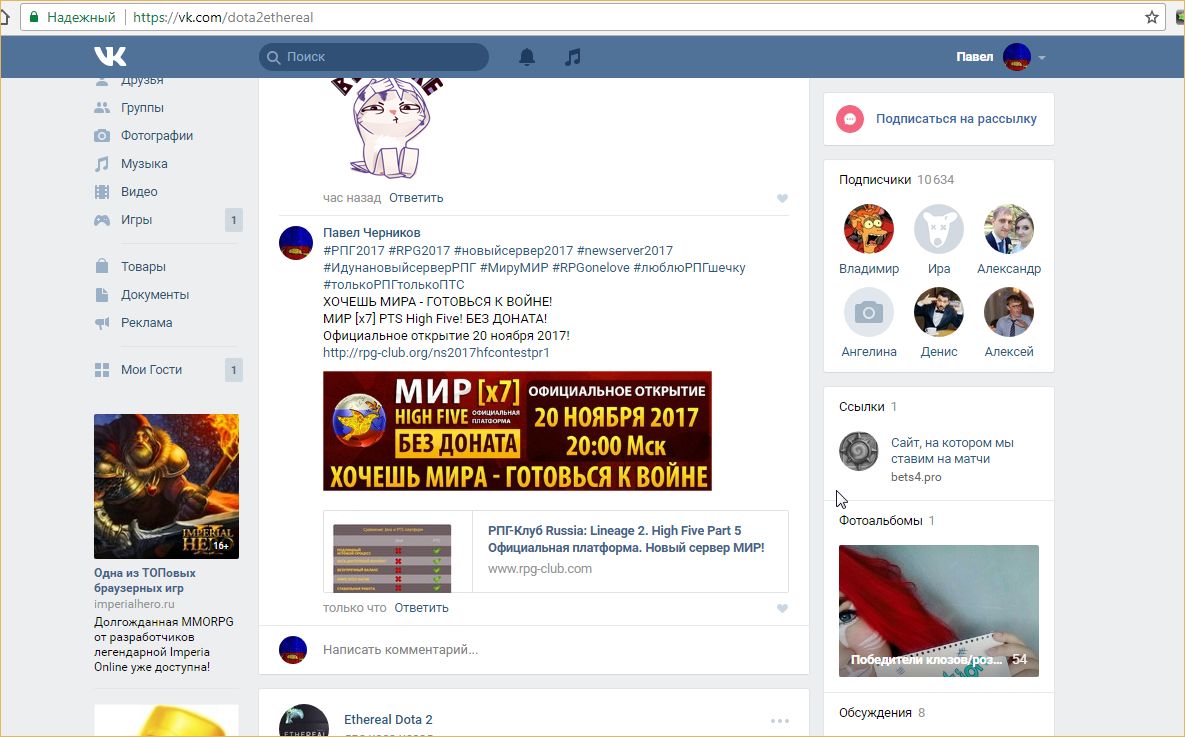Screen dimensions: 1185x737
Task: Open subscriber Ангелина avatar
Action: 868,312
